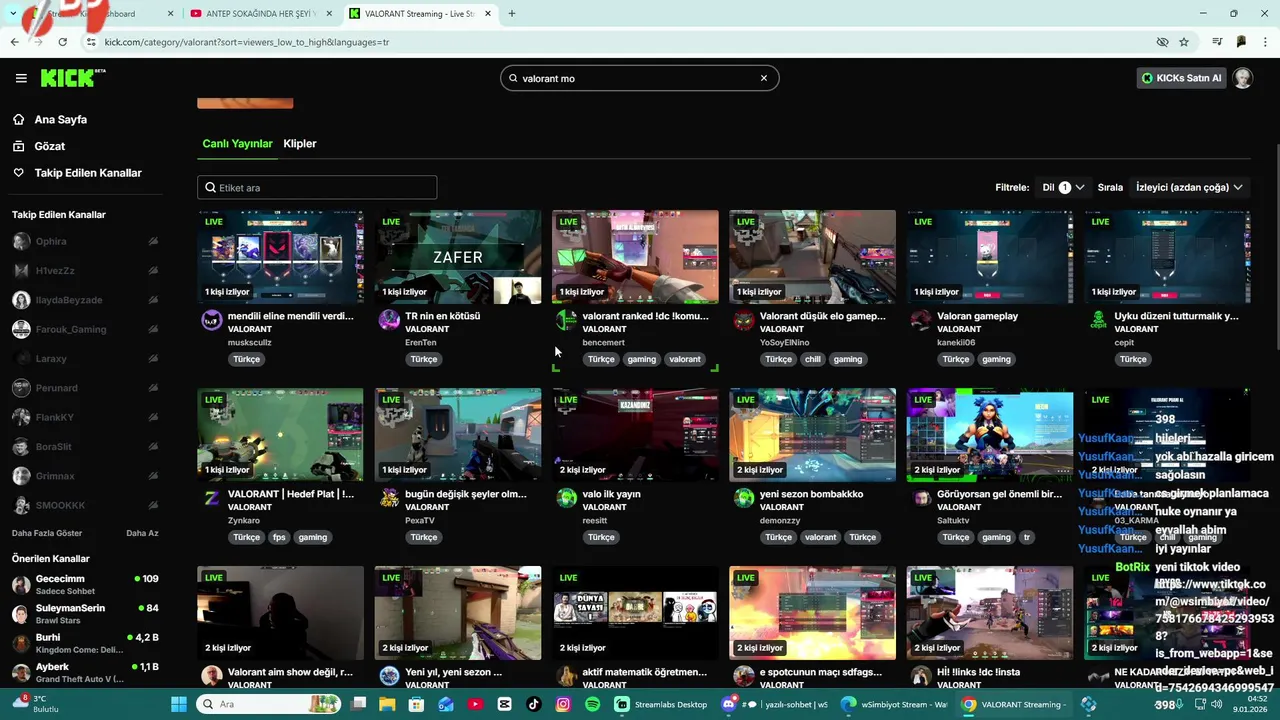
Task: Click the cepit channel avatar
Action: [1098, 320]
